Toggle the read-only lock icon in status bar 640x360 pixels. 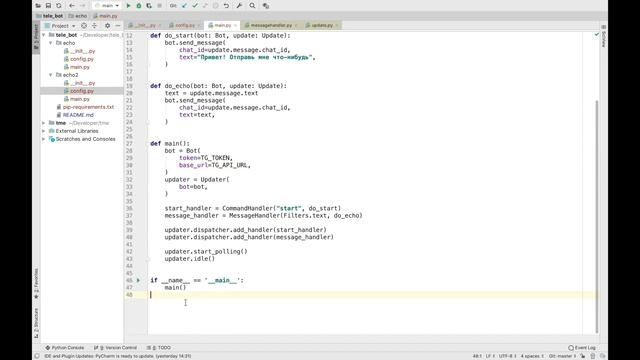[582, 356]
